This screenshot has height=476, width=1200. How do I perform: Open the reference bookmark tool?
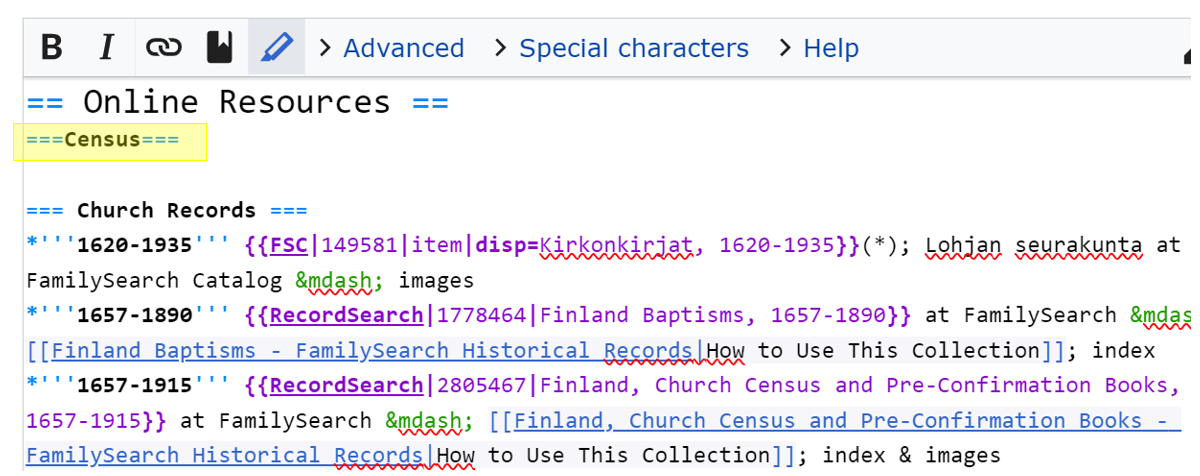pyautogui.click(x=219, y=47)
